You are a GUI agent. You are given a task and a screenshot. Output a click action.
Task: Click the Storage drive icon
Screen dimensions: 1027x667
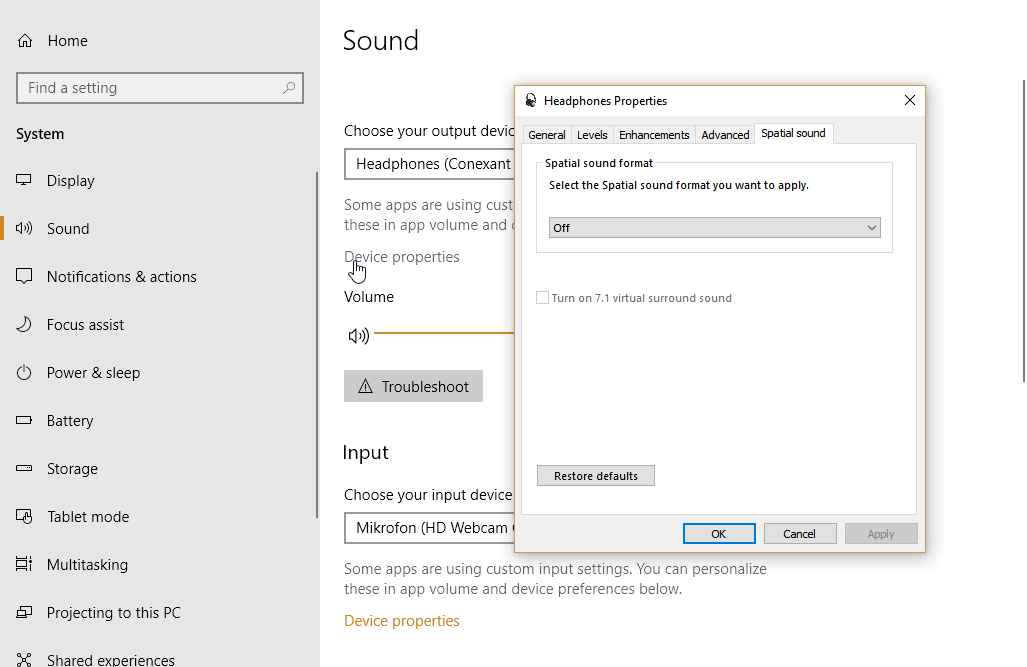point(24,468)
